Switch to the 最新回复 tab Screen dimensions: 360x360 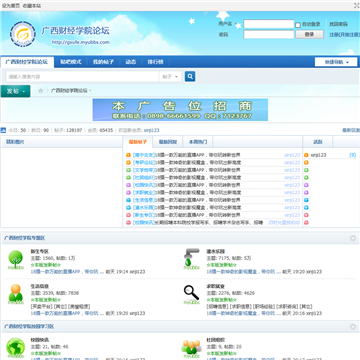[x=168, y=142]
